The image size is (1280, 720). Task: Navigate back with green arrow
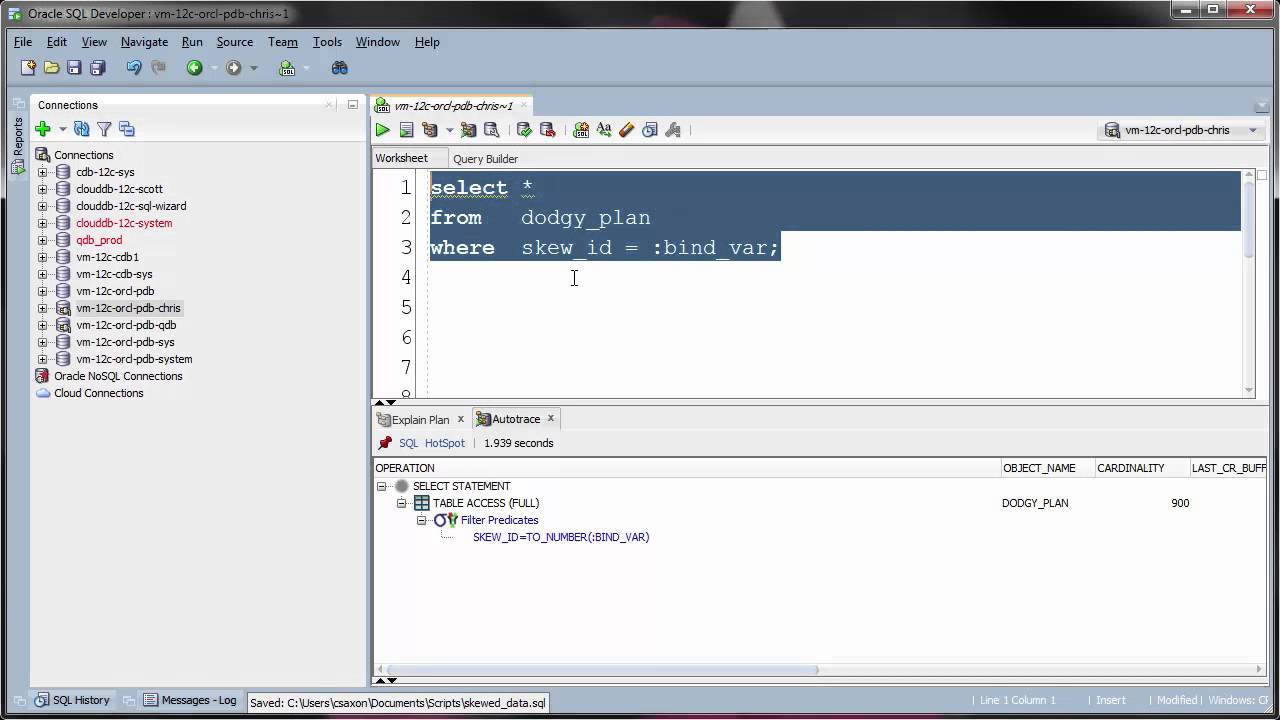[194, 68]
